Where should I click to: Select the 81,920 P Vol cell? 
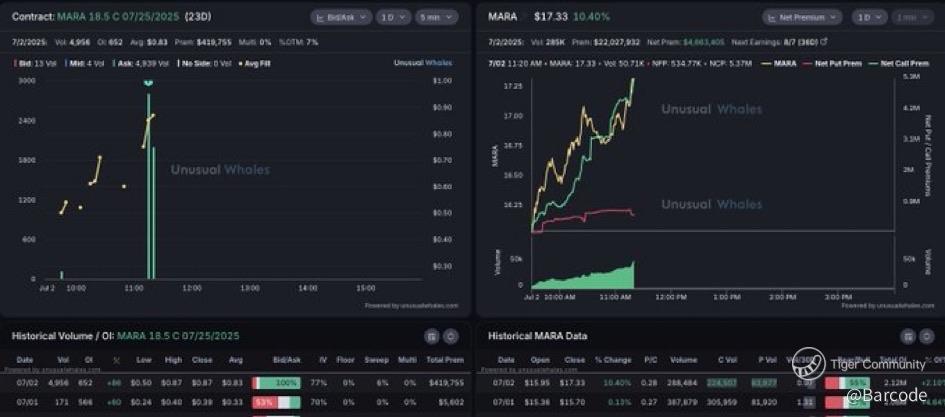pyautogui.click(x=764, y=401)
